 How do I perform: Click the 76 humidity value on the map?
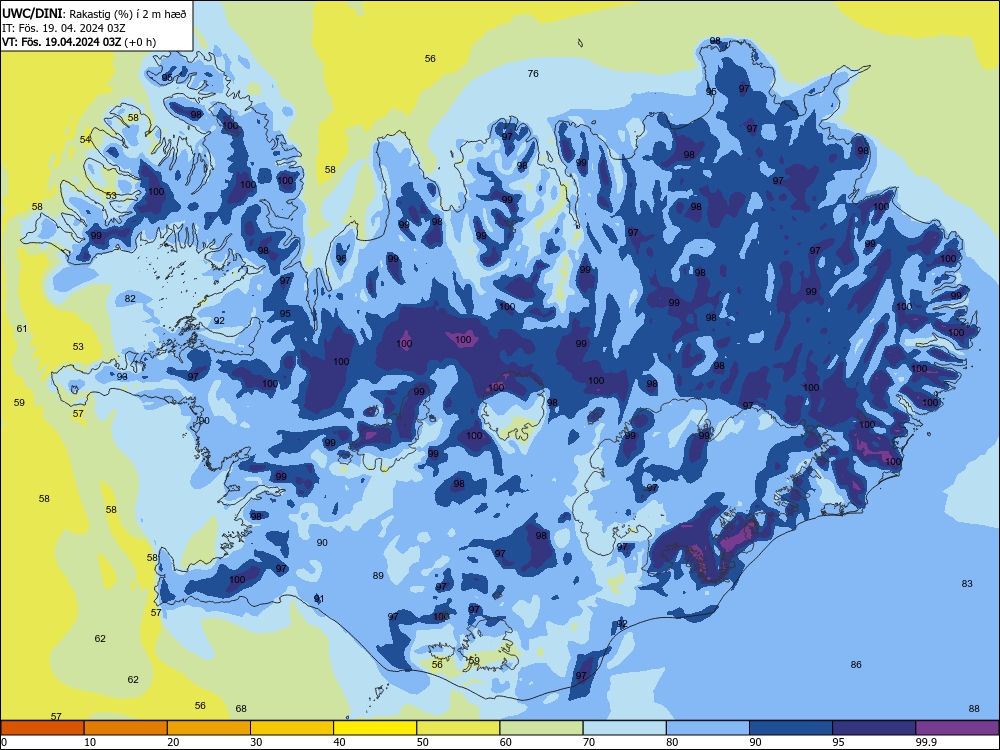click(533, 73)
